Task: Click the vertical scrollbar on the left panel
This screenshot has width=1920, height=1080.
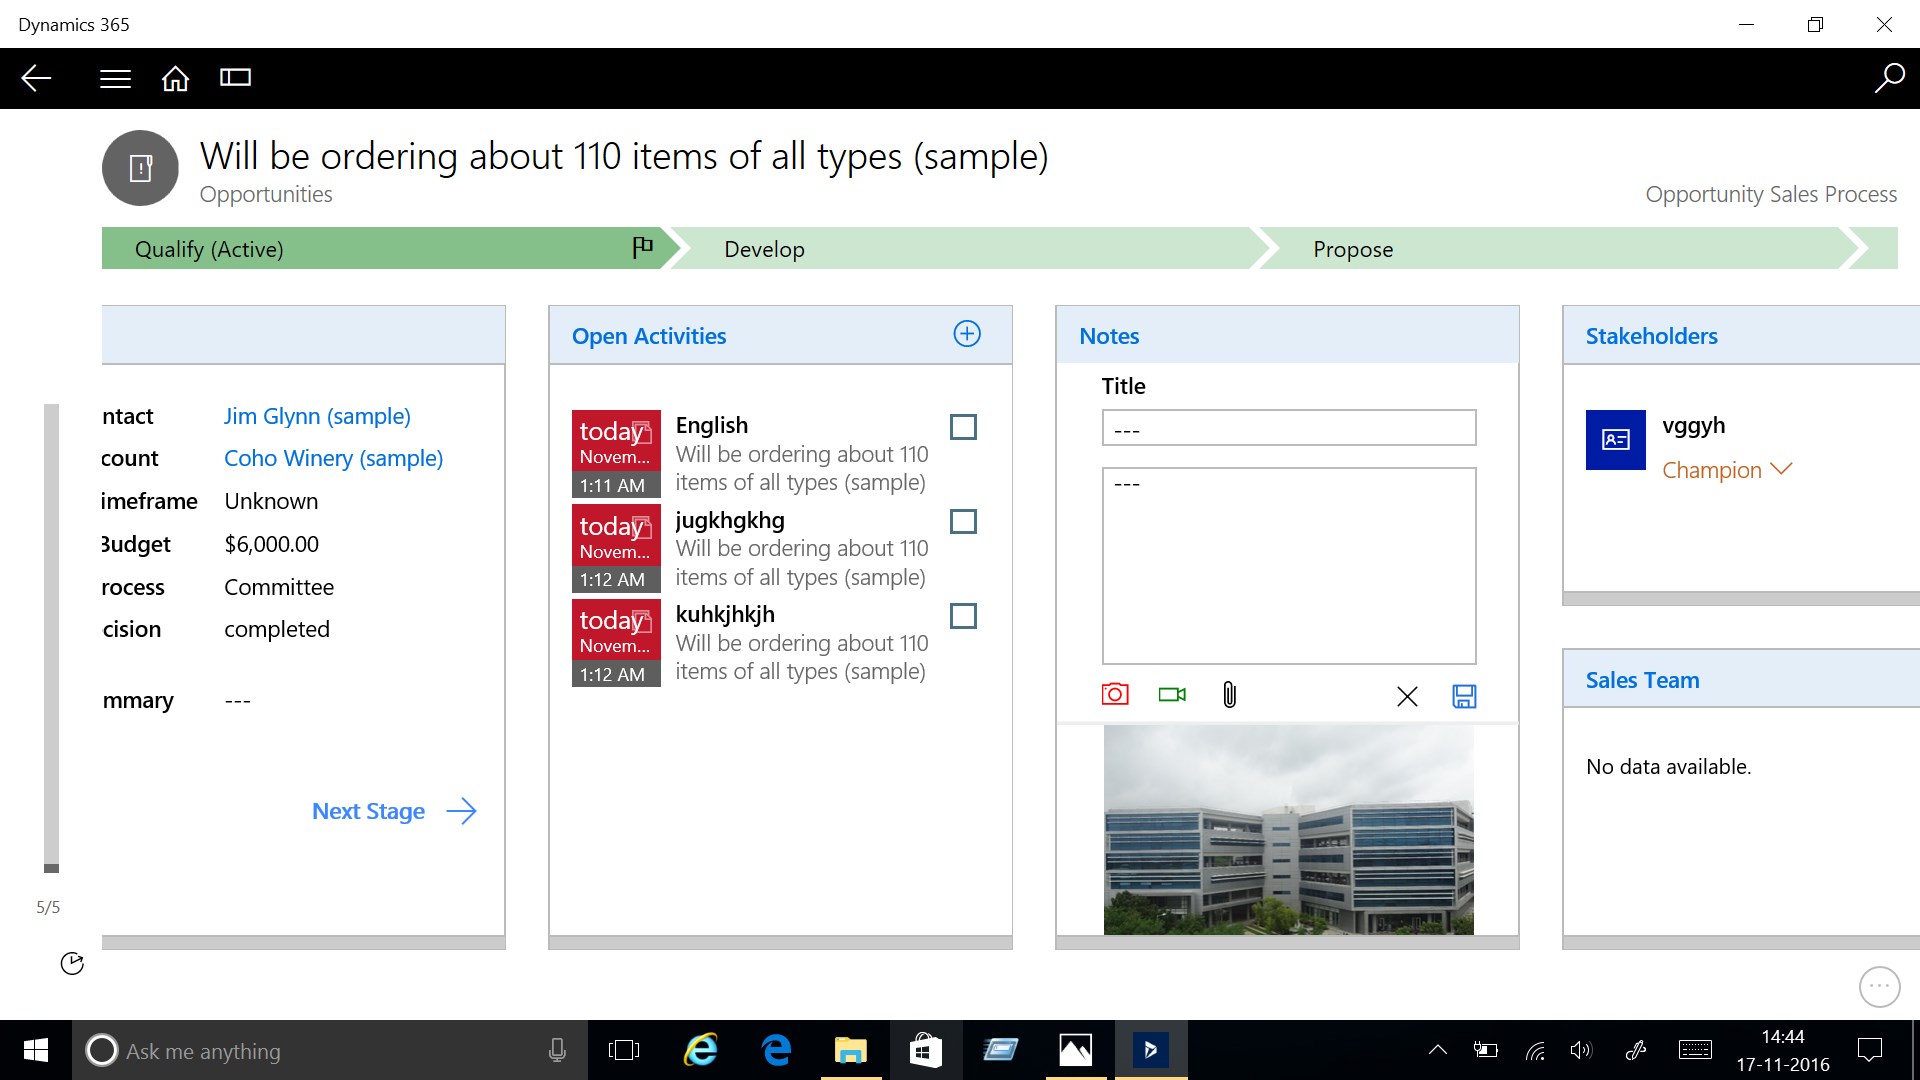Action: coord(51,636)
